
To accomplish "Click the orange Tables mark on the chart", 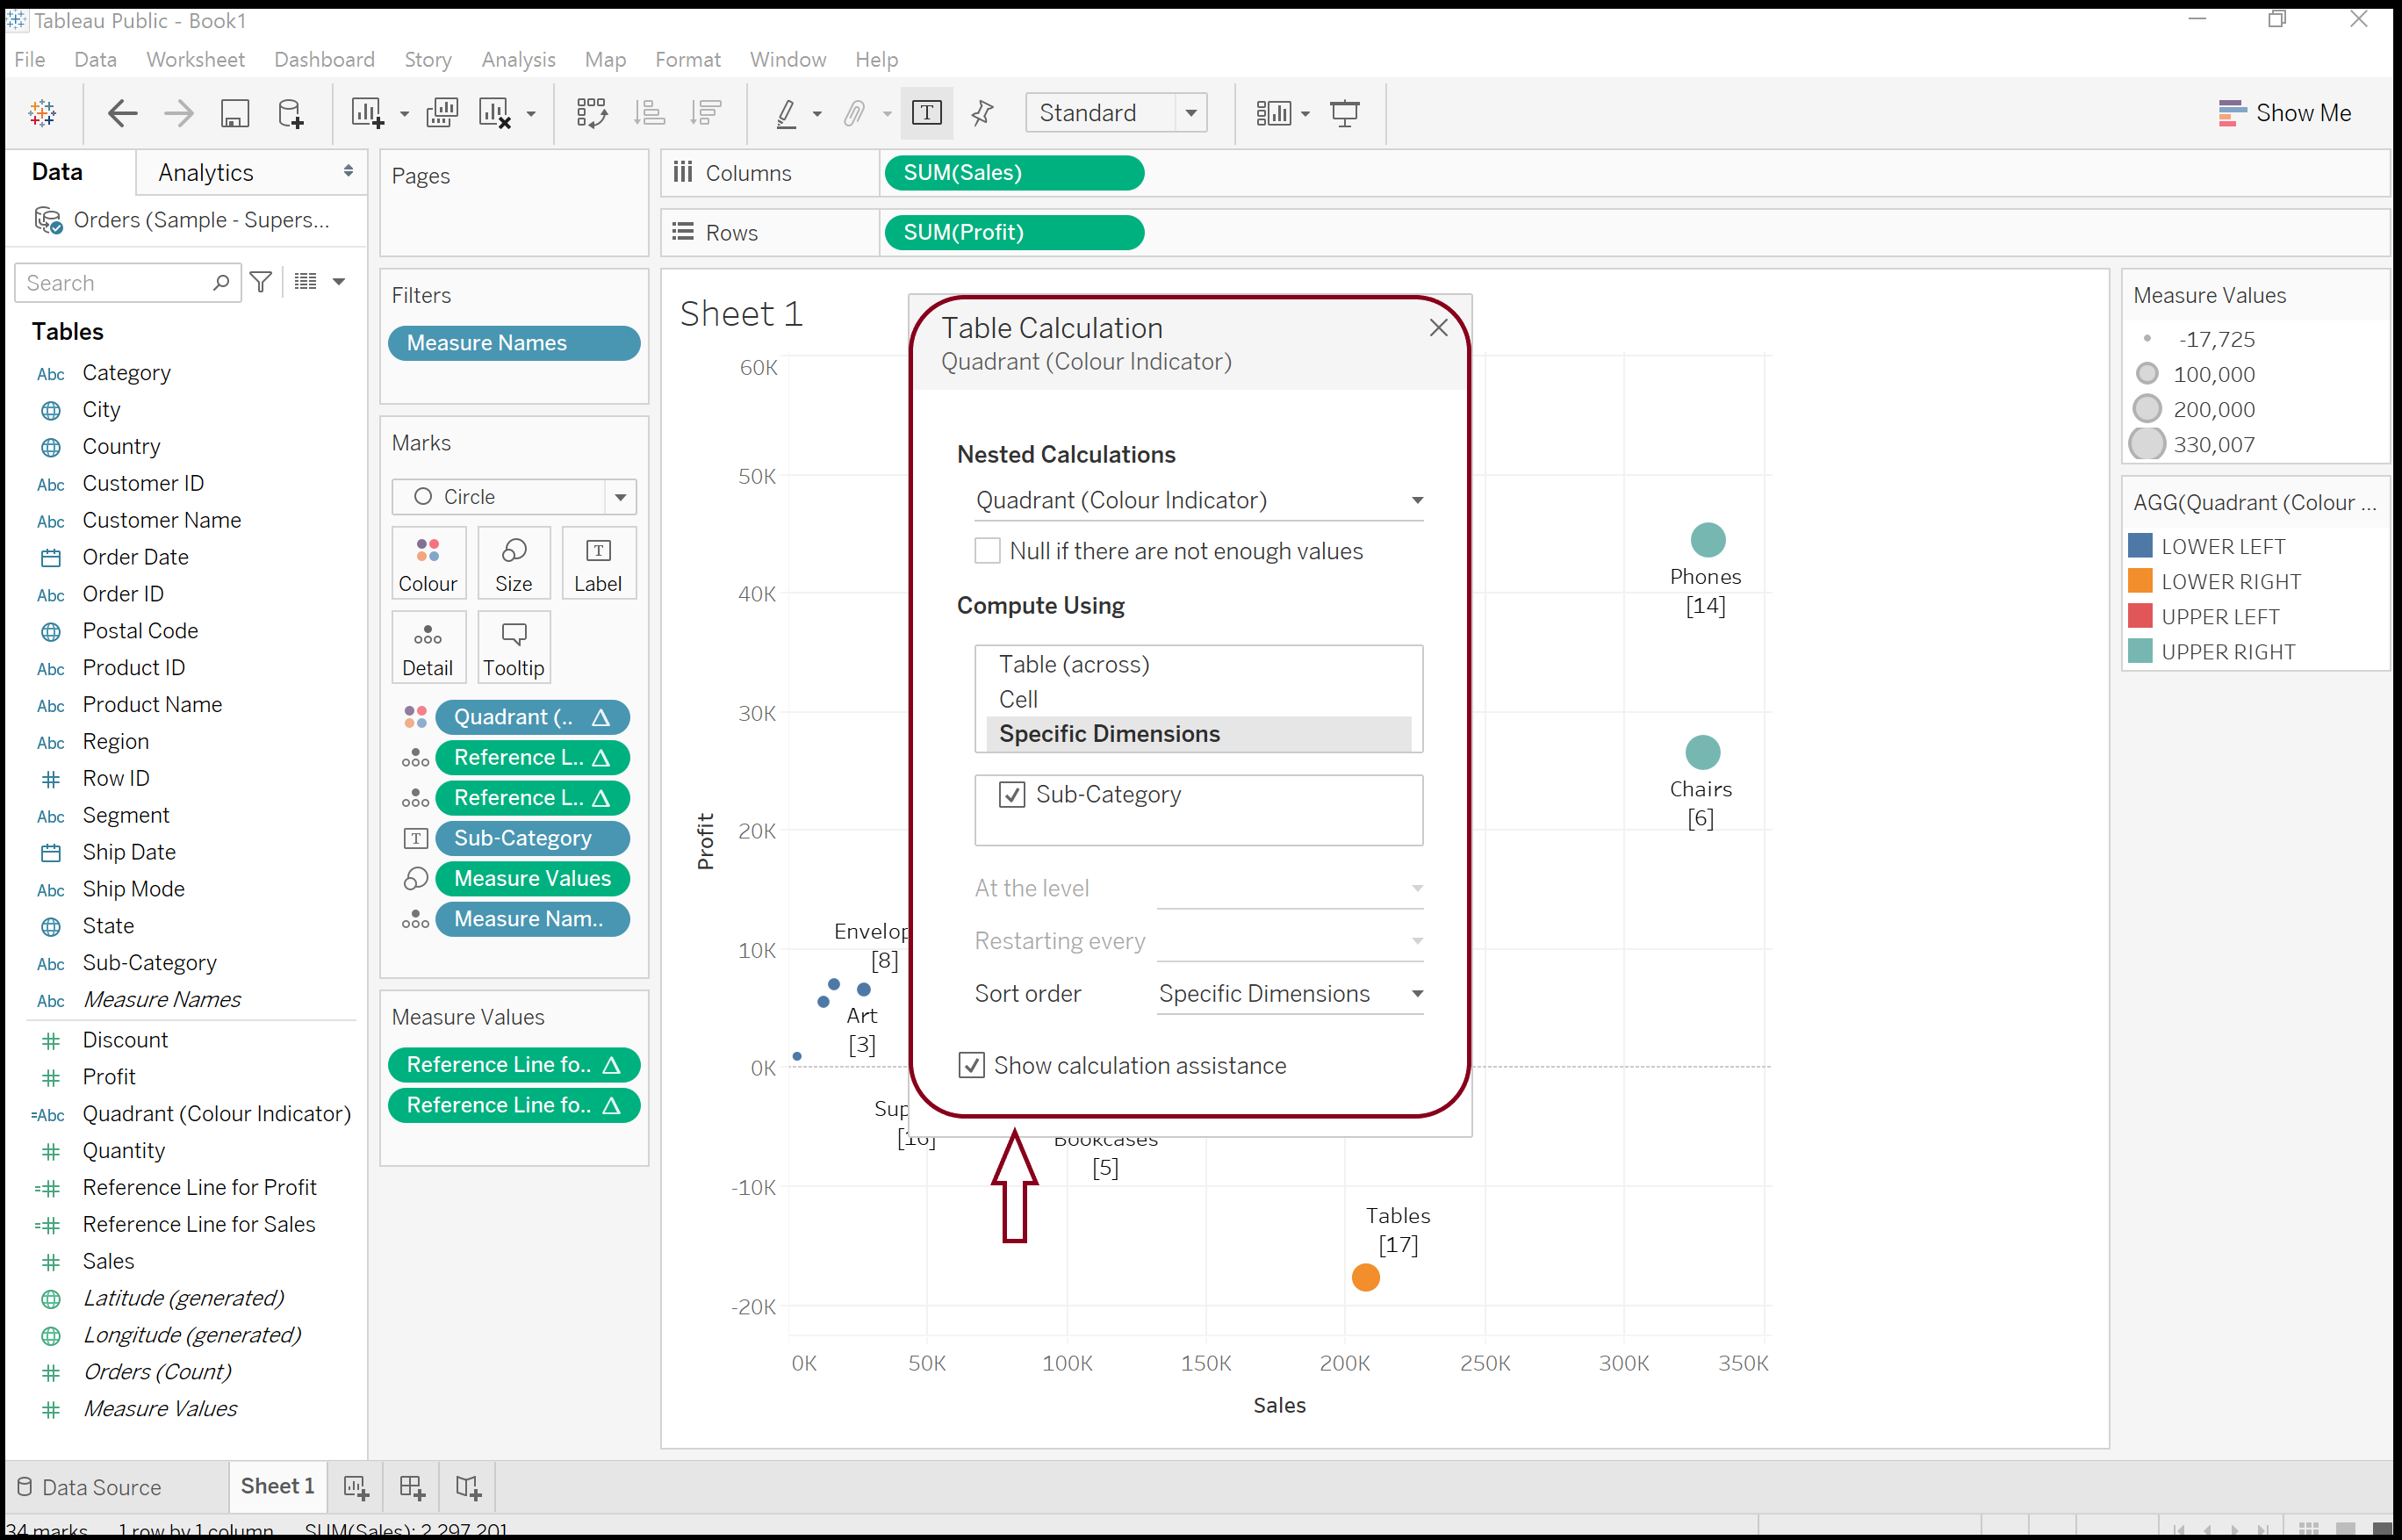I will (1366, 1278).
